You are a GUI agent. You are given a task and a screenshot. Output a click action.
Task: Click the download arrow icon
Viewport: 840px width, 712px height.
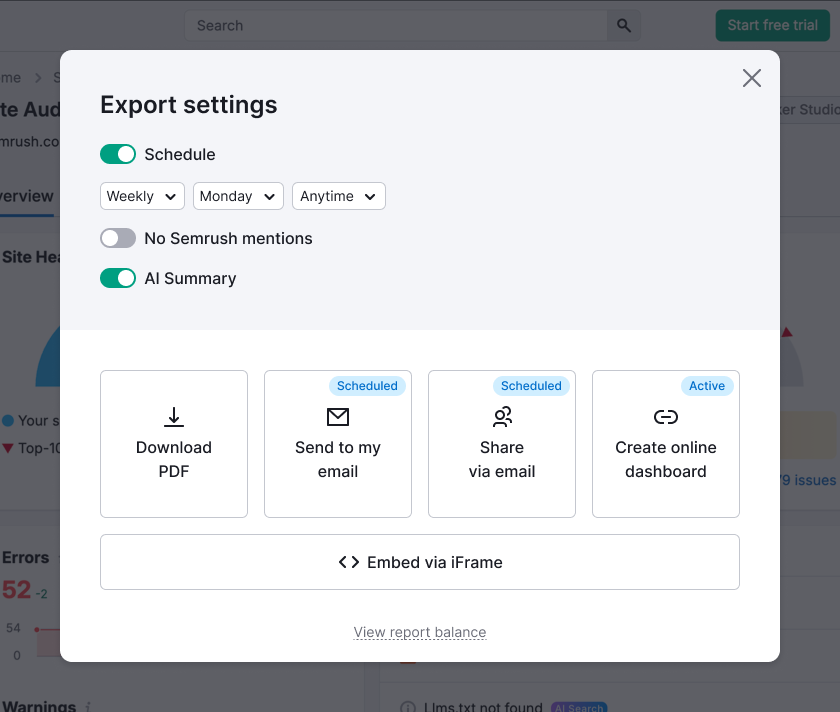tap(174, 417)
